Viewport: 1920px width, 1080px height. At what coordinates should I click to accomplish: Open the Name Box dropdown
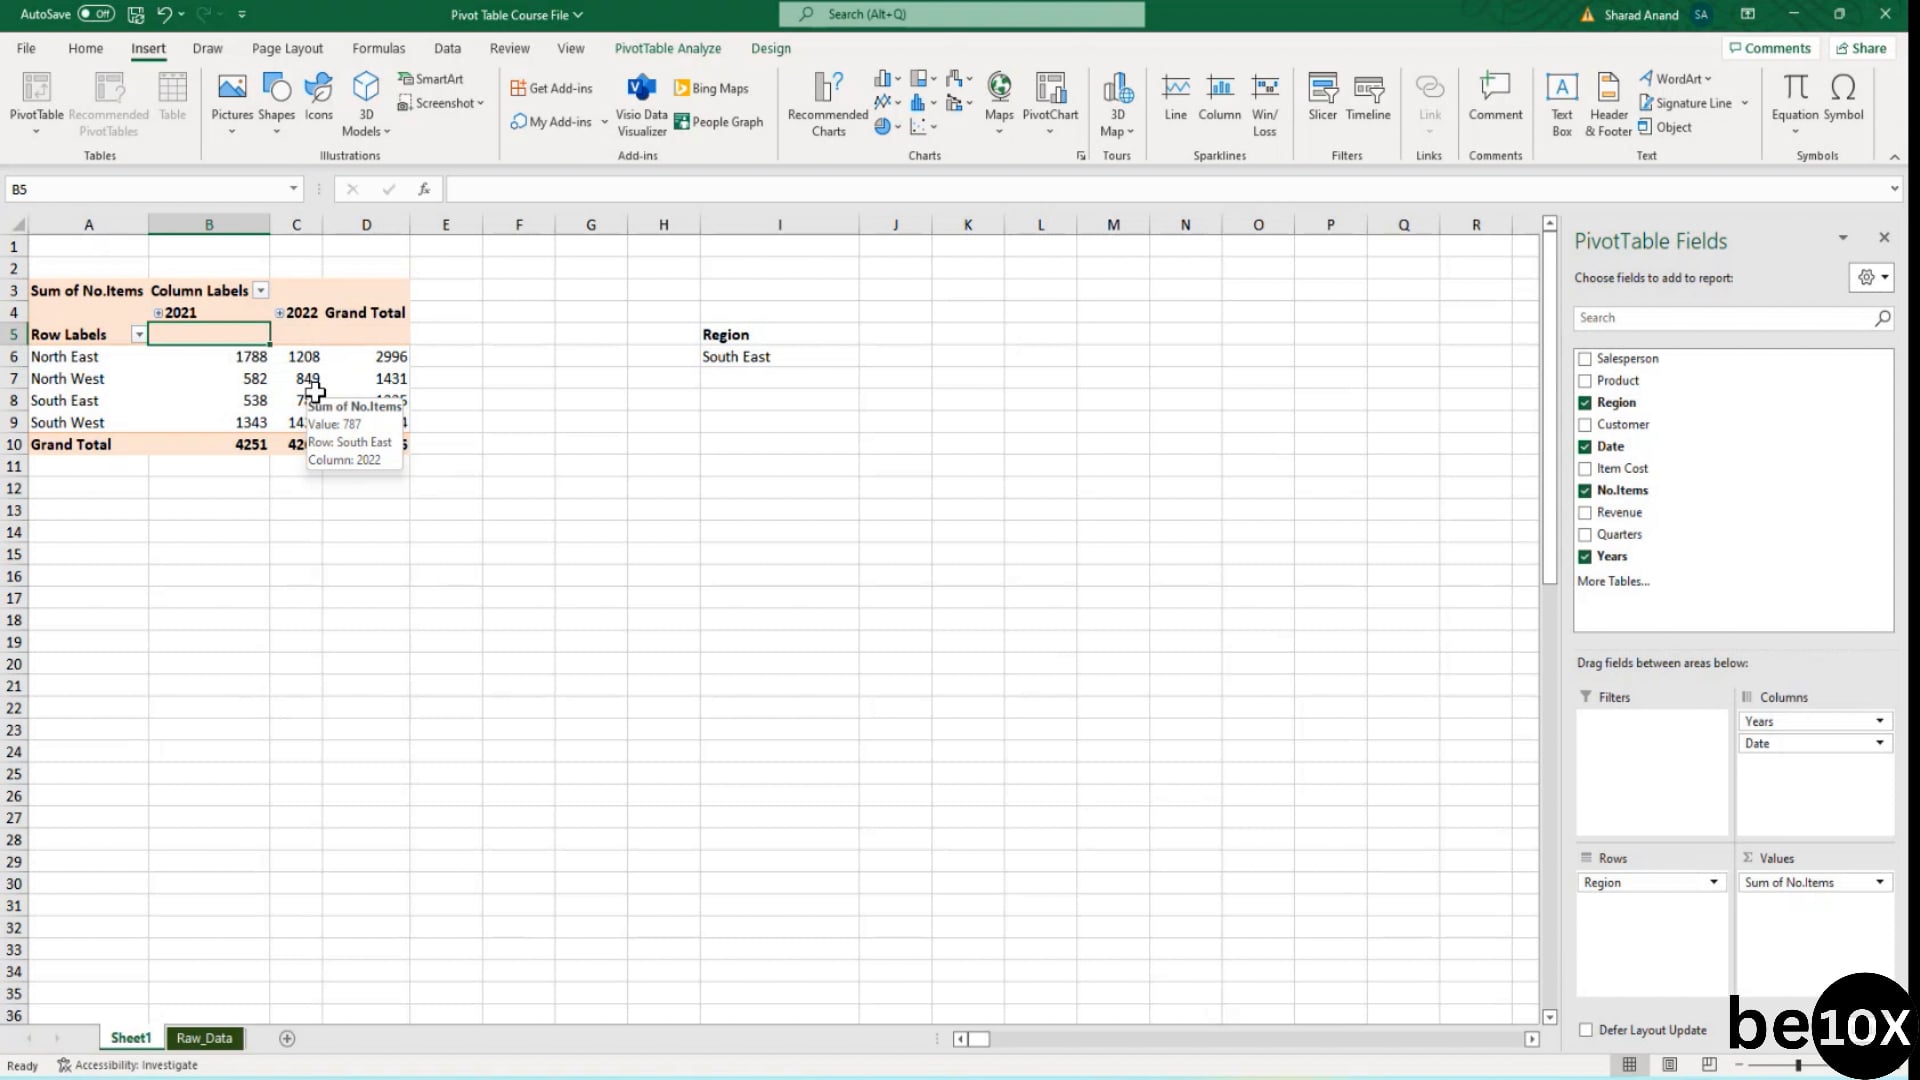click(293, 189)
